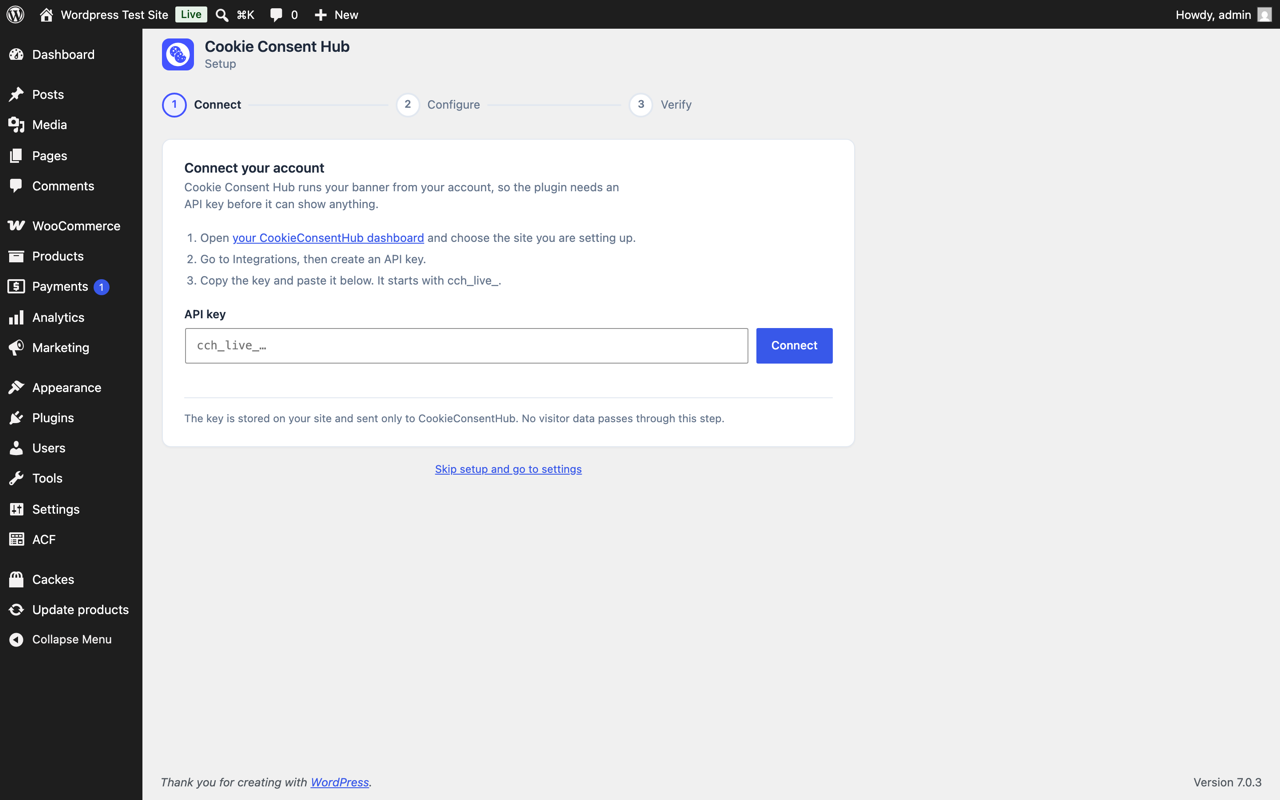1280x800 pixels.
Task: Click the Comments sidebar icon
Action: [16, 186]
